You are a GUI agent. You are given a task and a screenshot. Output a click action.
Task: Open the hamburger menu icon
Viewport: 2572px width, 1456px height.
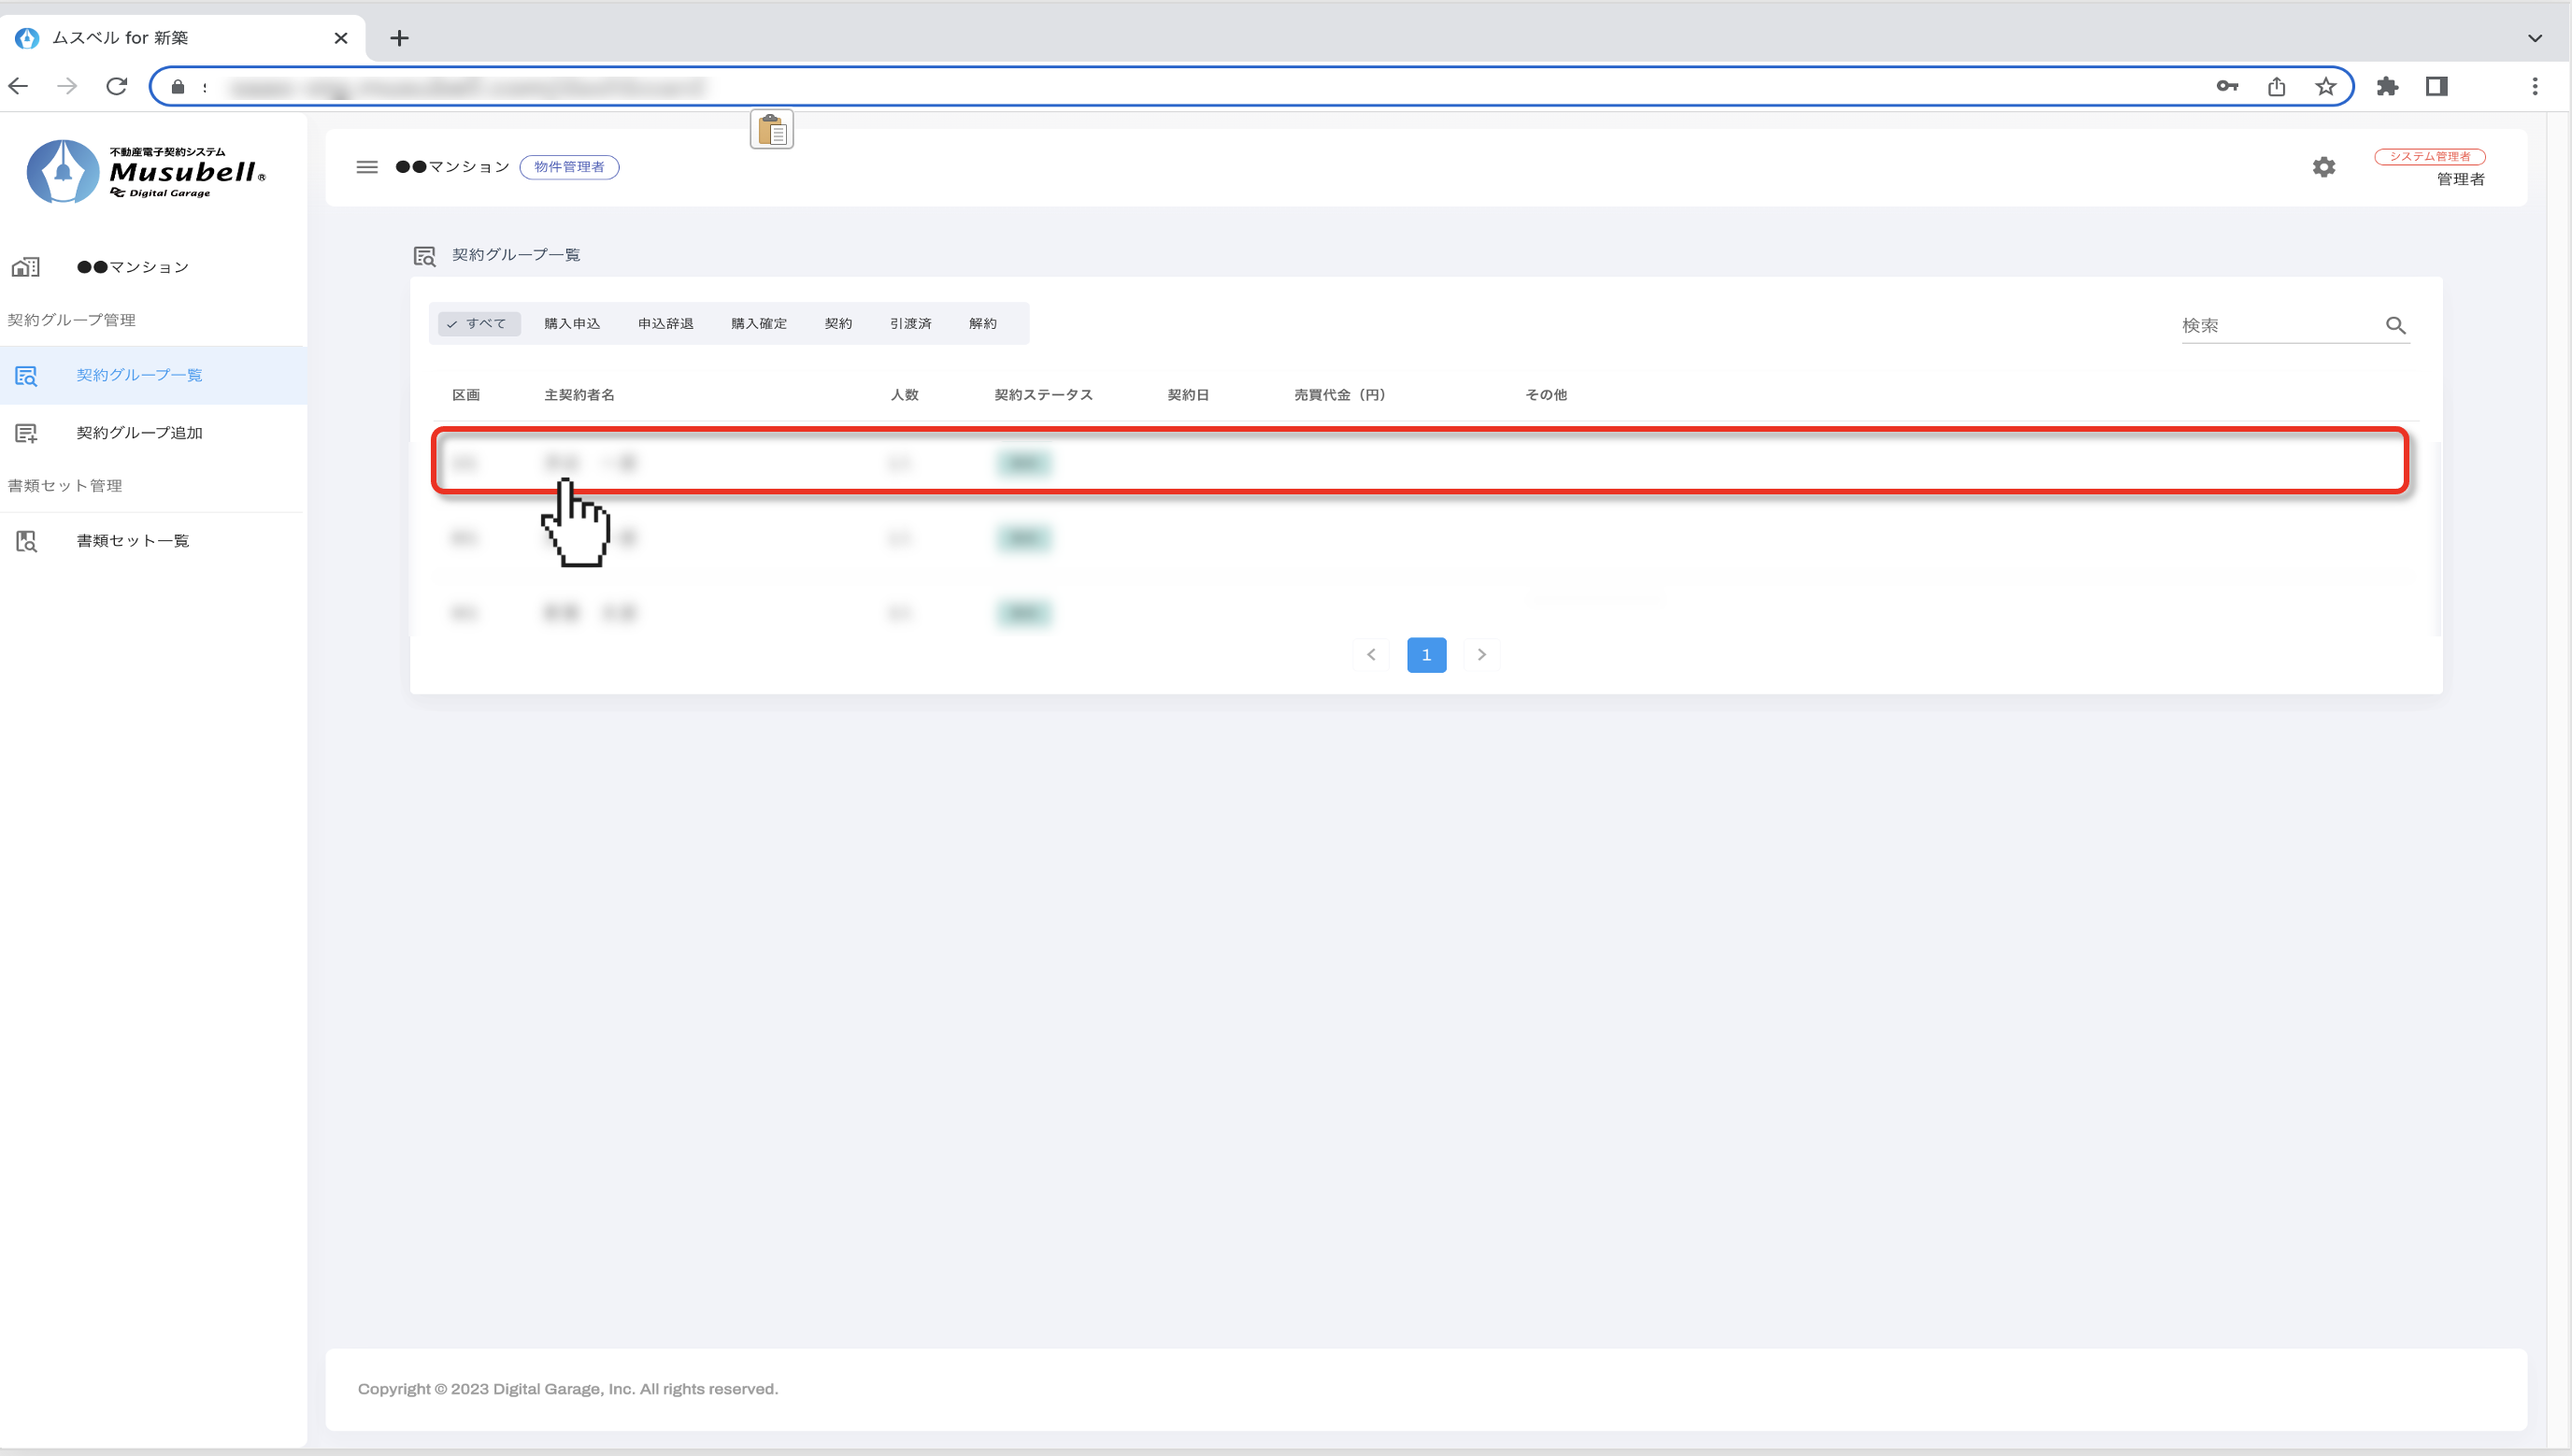coord(367,167)
